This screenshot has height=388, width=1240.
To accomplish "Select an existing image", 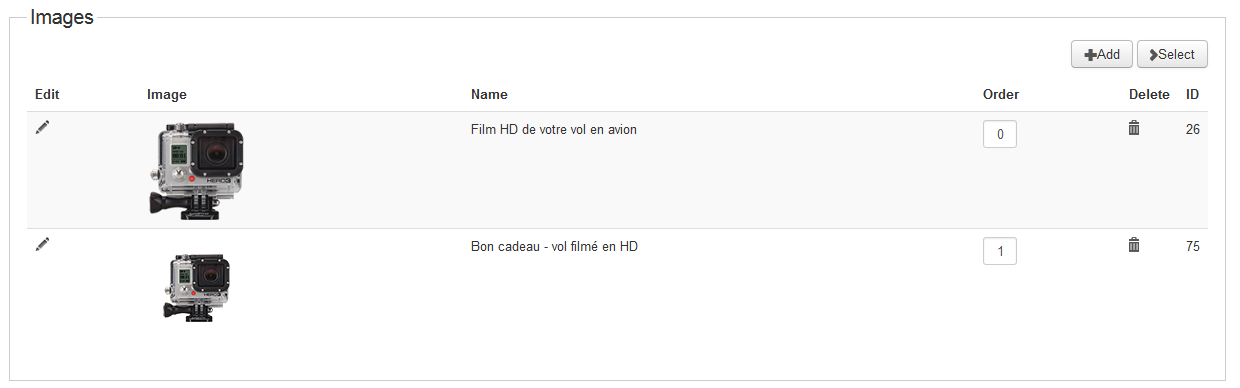I will (x=1172, y=54).
